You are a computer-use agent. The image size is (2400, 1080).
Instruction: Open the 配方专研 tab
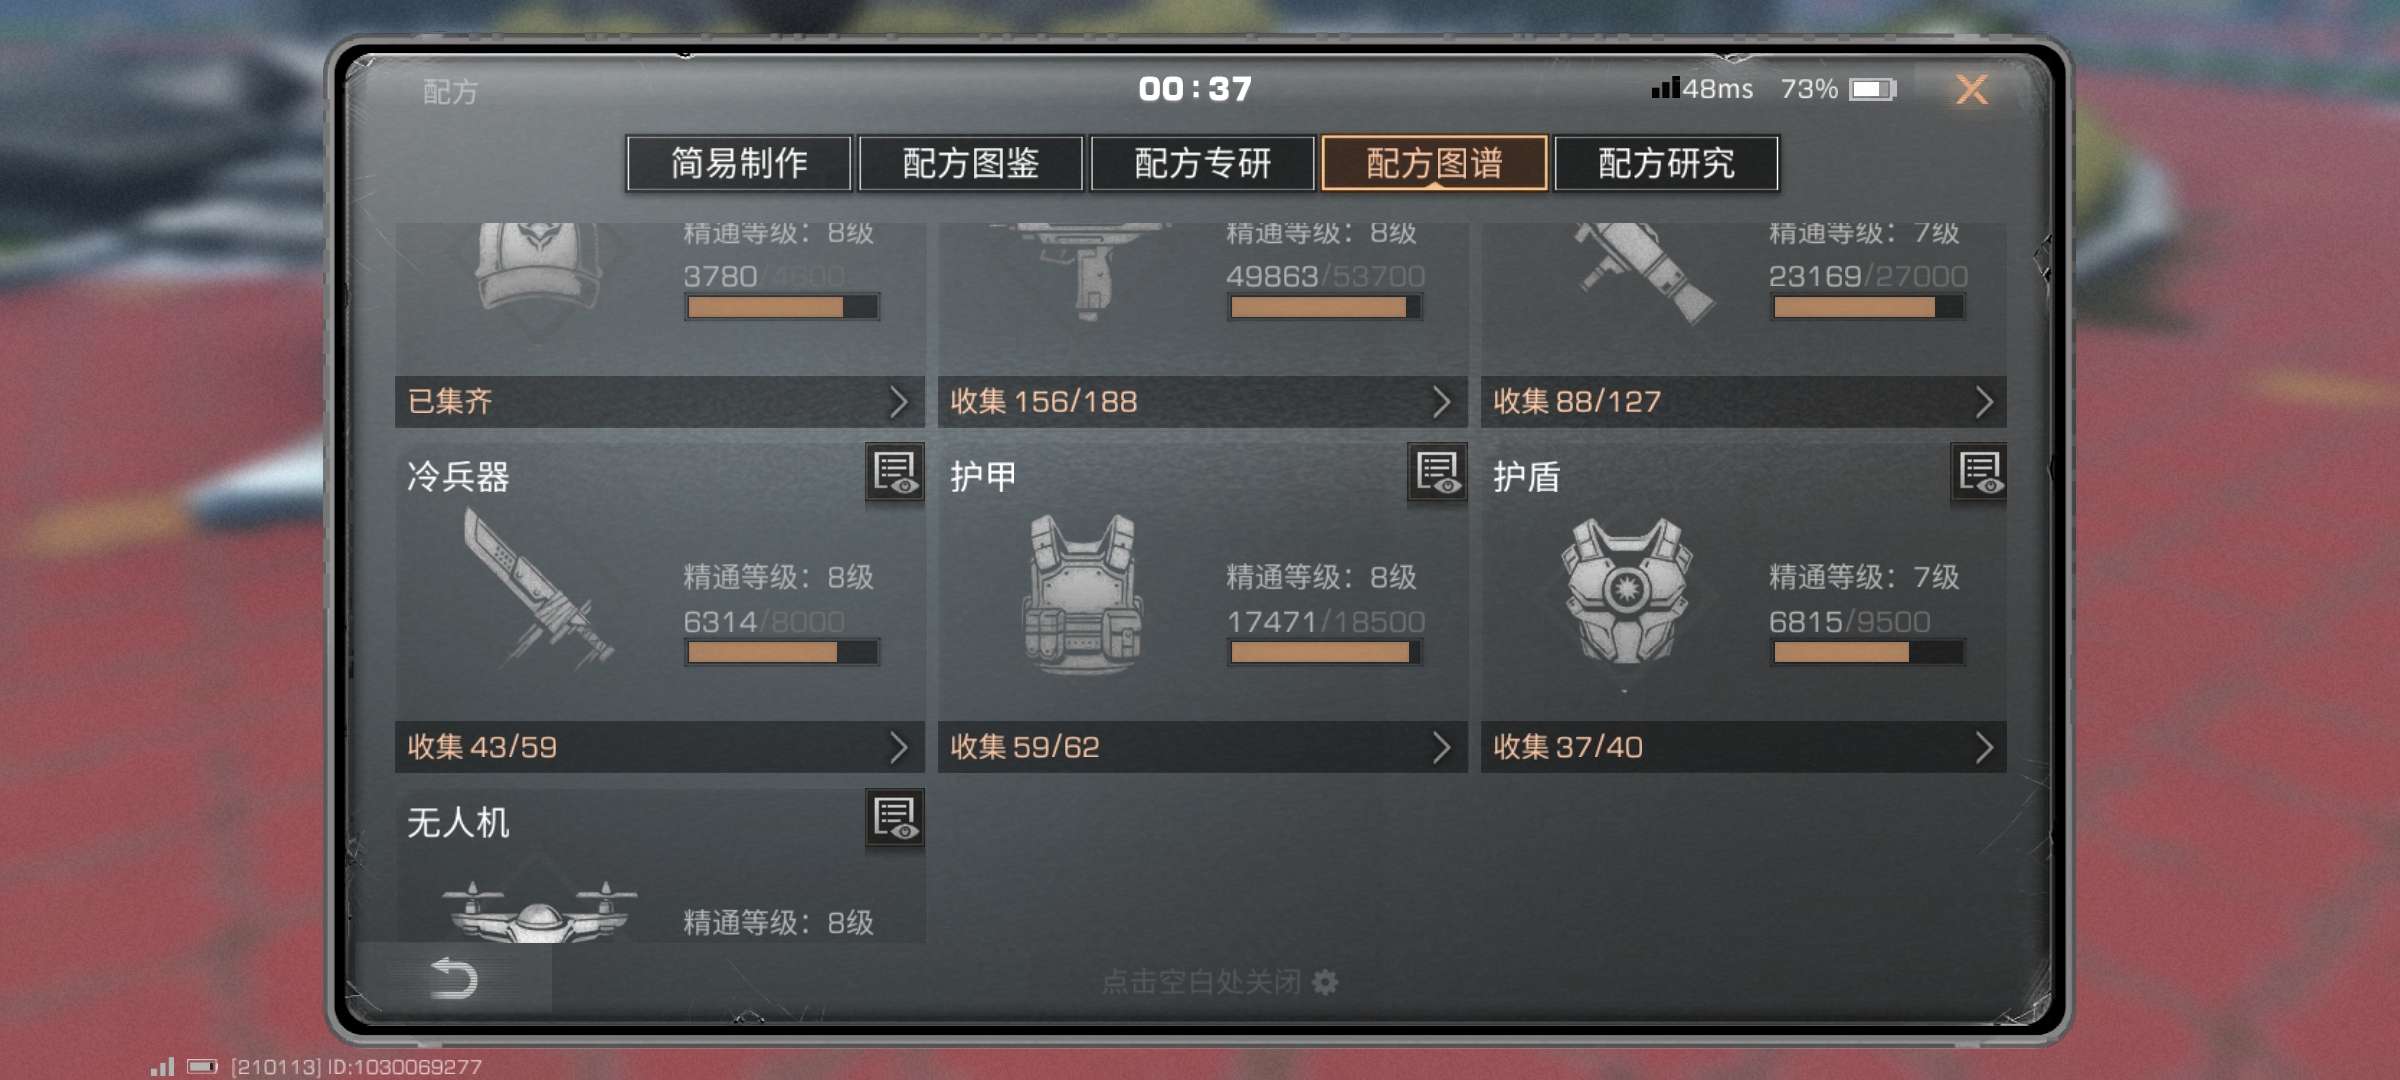click(x=1203, y=163)
